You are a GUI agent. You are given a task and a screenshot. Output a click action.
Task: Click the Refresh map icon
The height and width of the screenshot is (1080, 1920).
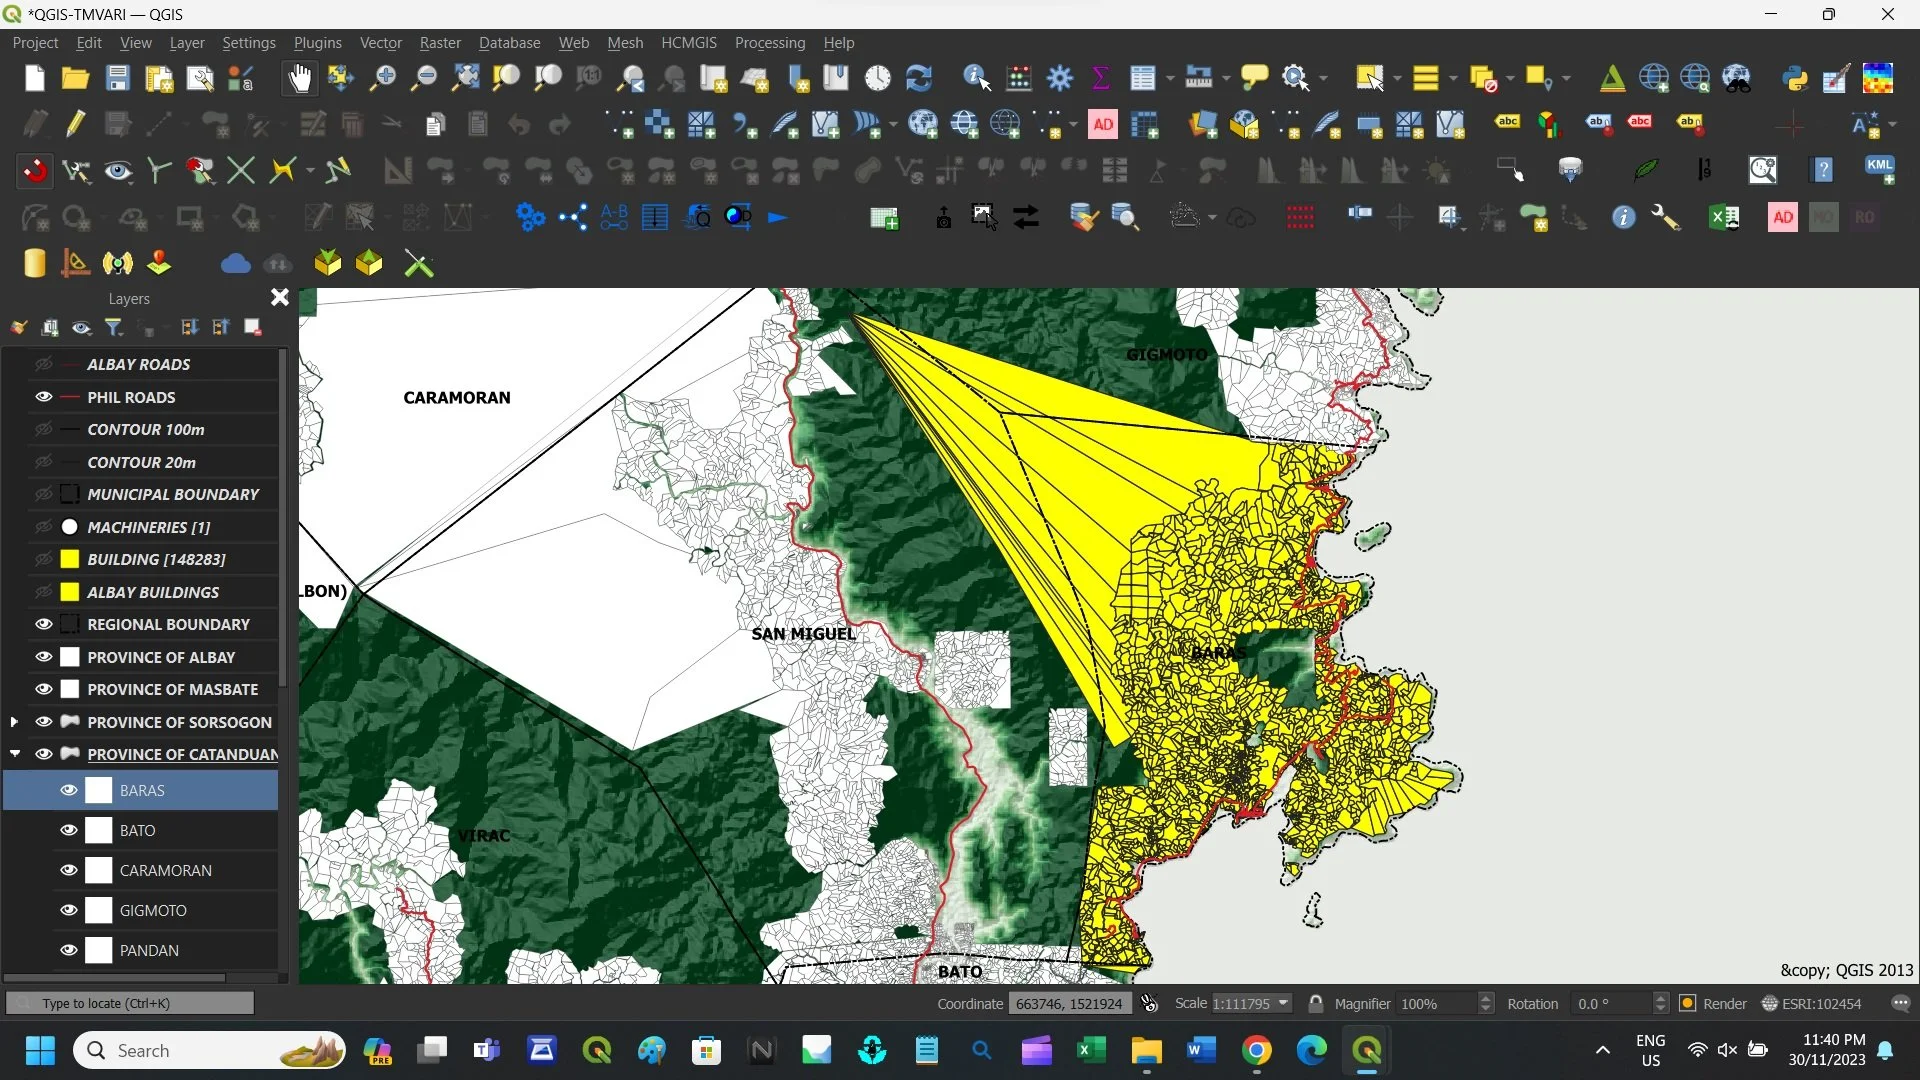point(918,78)
